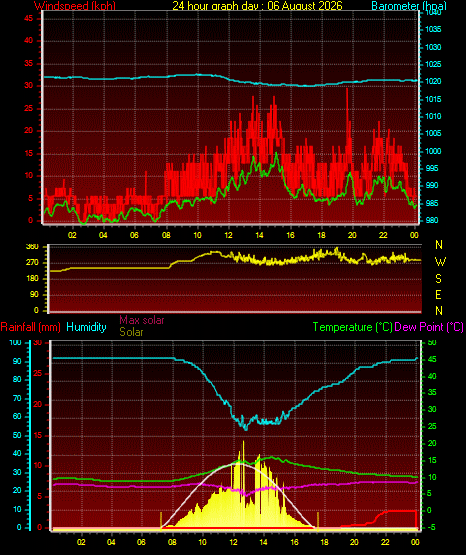Click the 12 hour label under the bottom chart
The image size is (466, 555).
click(x=233, y=542)
